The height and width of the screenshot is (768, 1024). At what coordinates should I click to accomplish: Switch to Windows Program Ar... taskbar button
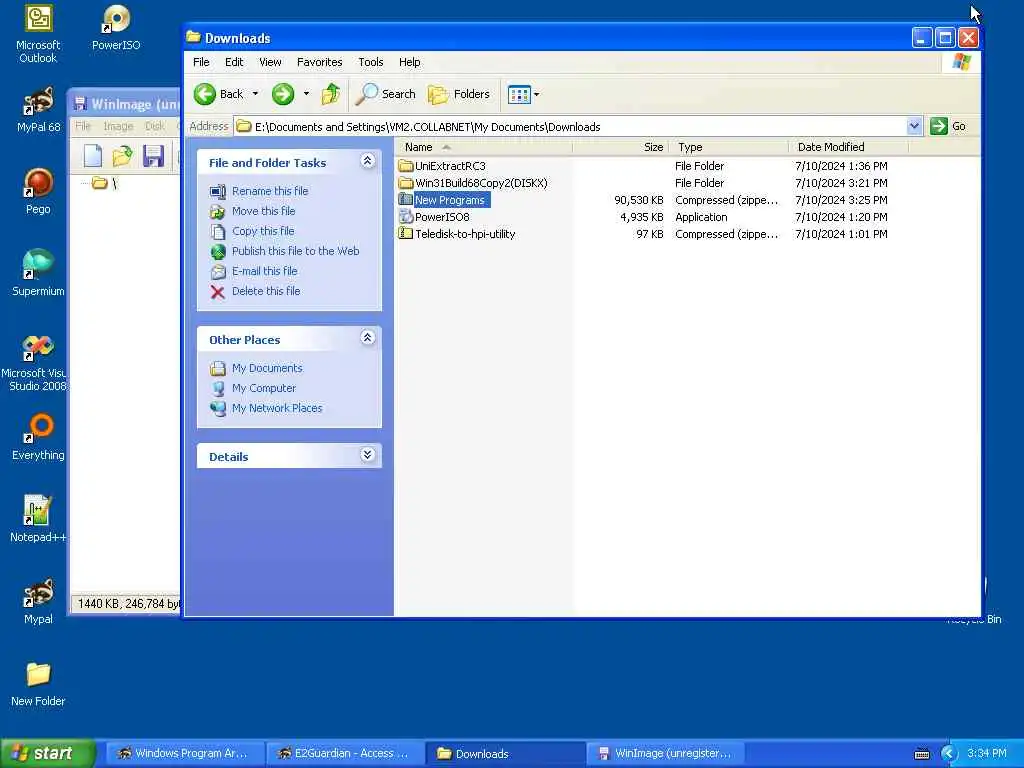coord(185,754)
